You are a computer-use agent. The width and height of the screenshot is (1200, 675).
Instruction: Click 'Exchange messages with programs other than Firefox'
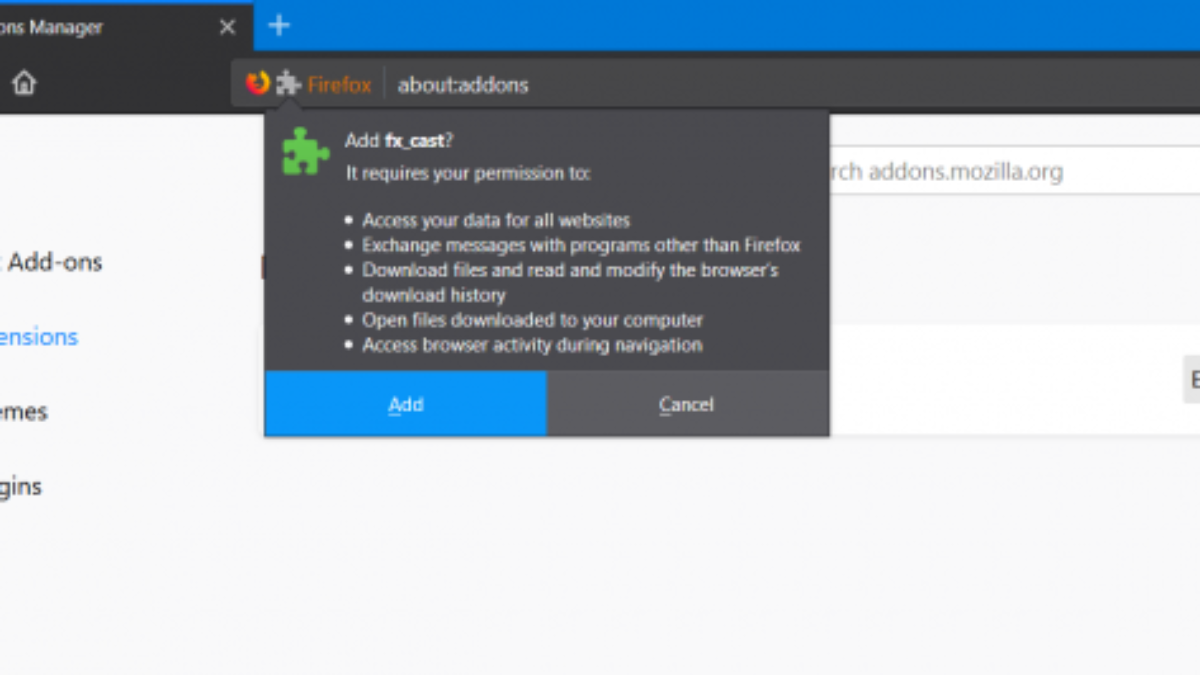(x=581, y=245)
